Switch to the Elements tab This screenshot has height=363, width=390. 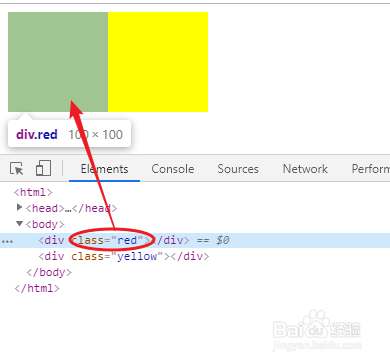(104, 169)
